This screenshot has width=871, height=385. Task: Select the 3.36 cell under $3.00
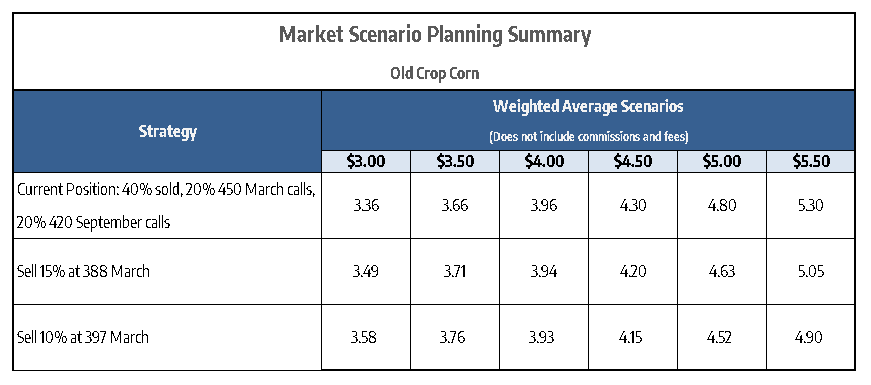(x=366, y=206)
